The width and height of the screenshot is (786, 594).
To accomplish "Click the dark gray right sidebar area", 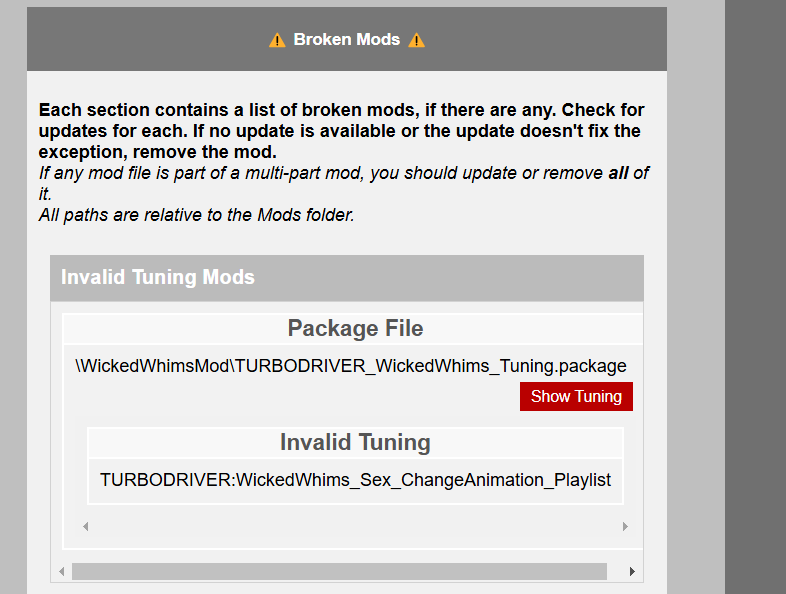I will click(755, 297).
